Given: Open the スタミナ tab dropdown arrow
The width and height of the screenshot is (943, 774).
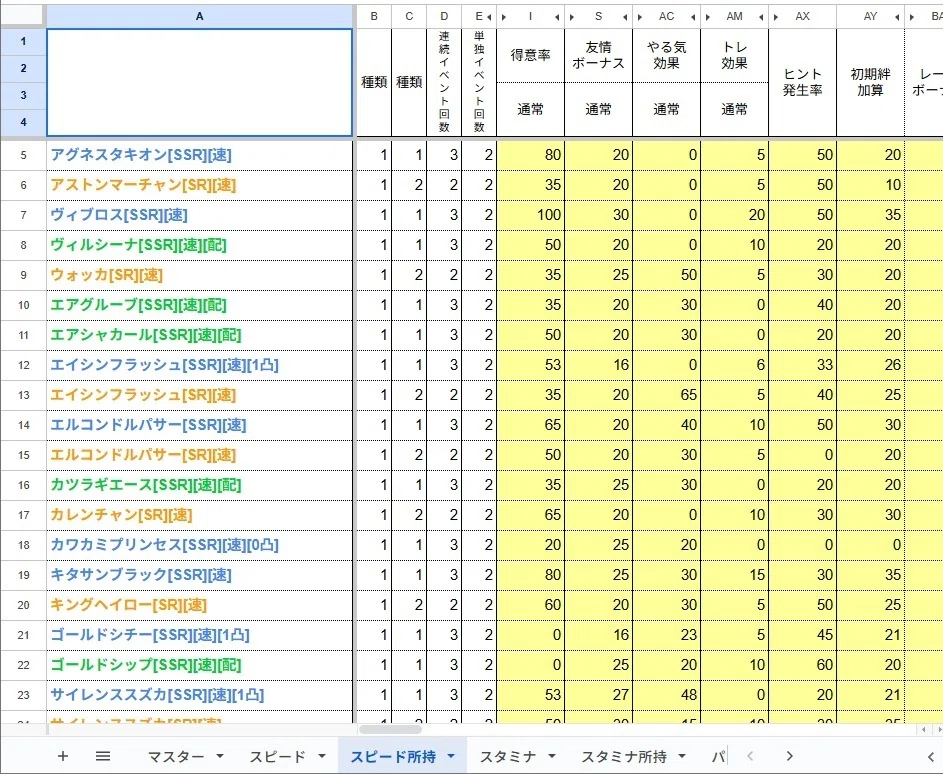Looking at the screenshot, I should pyautogui.click(x=551, y=757).
